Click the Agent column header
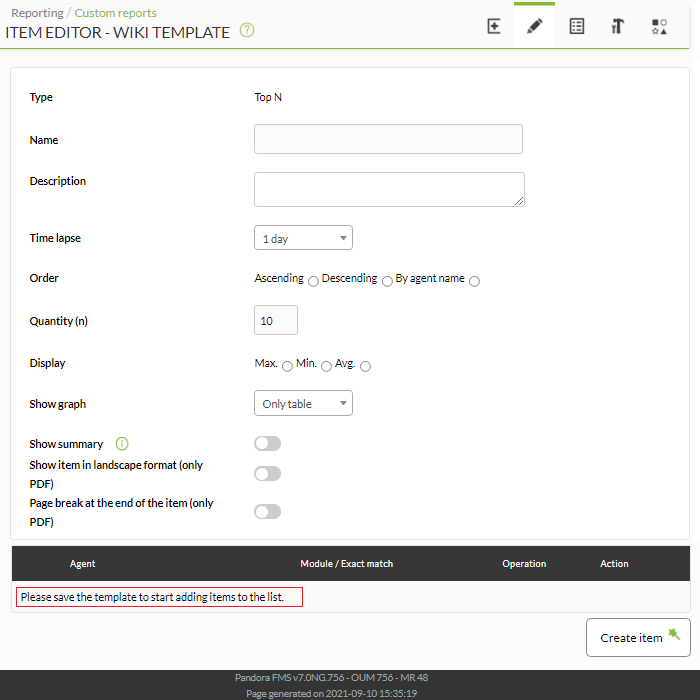700x700 pixels. [83, 563]
